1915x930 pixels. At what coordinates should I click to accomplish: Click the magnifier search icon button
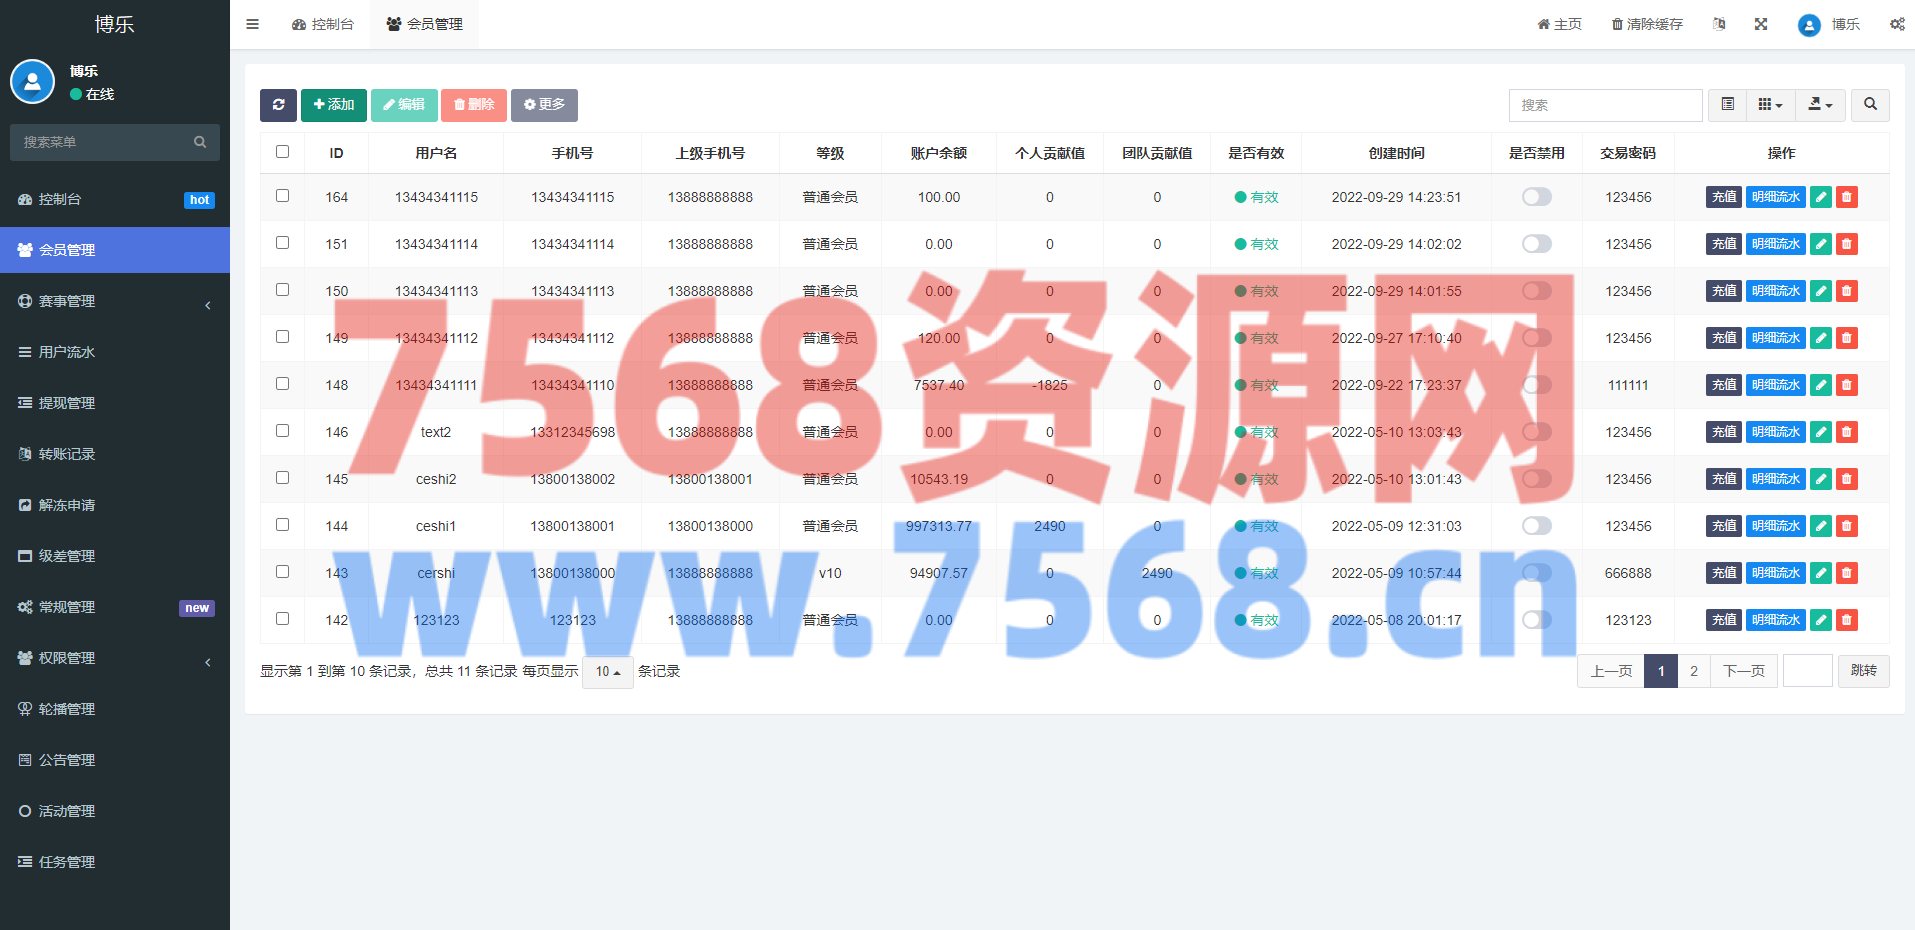tap(1870, 105)
